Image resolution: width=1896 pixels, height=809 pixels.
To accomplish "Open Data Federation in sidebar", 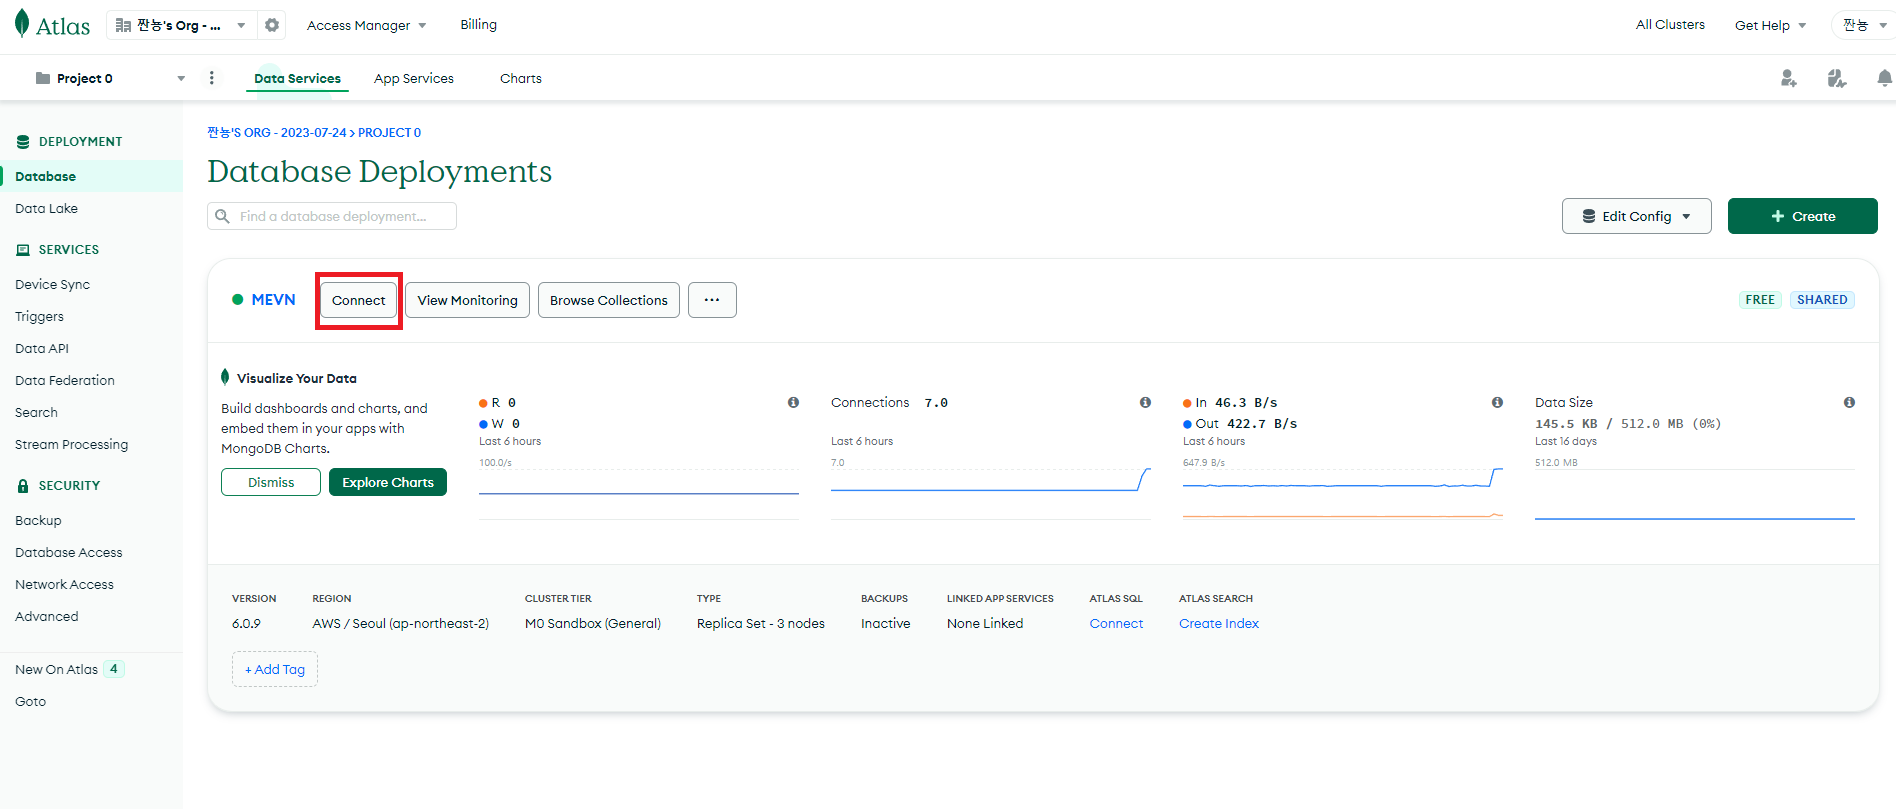I will point(65,380).
